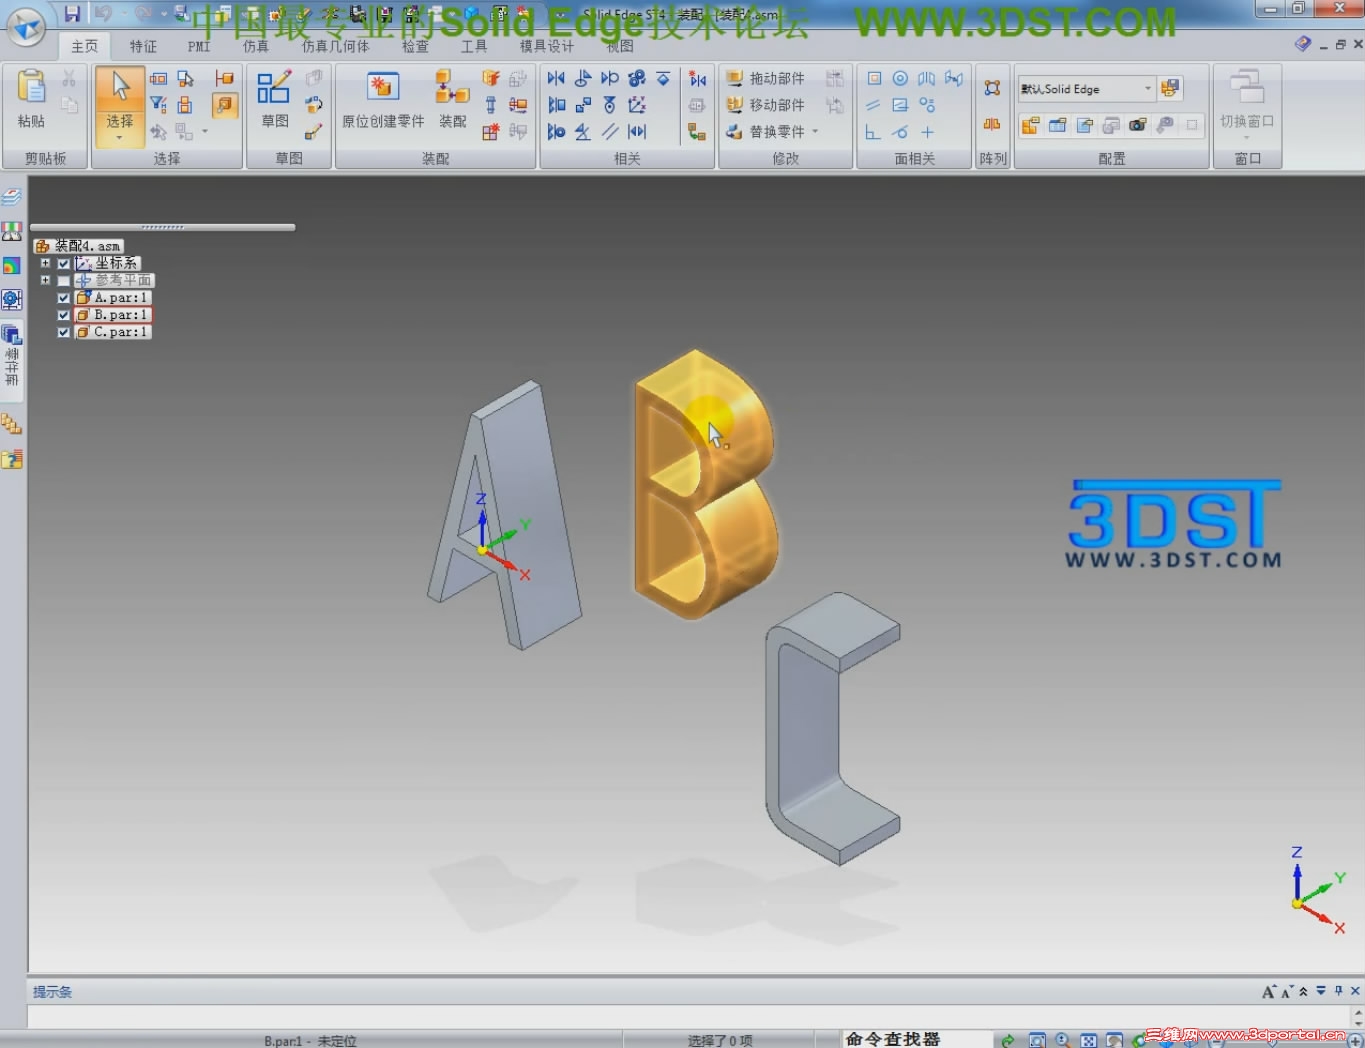Open the 默认.Solid Edge configuration dropdown
This screenshot has width=1365, height=1048.
tap(1147, 88)
